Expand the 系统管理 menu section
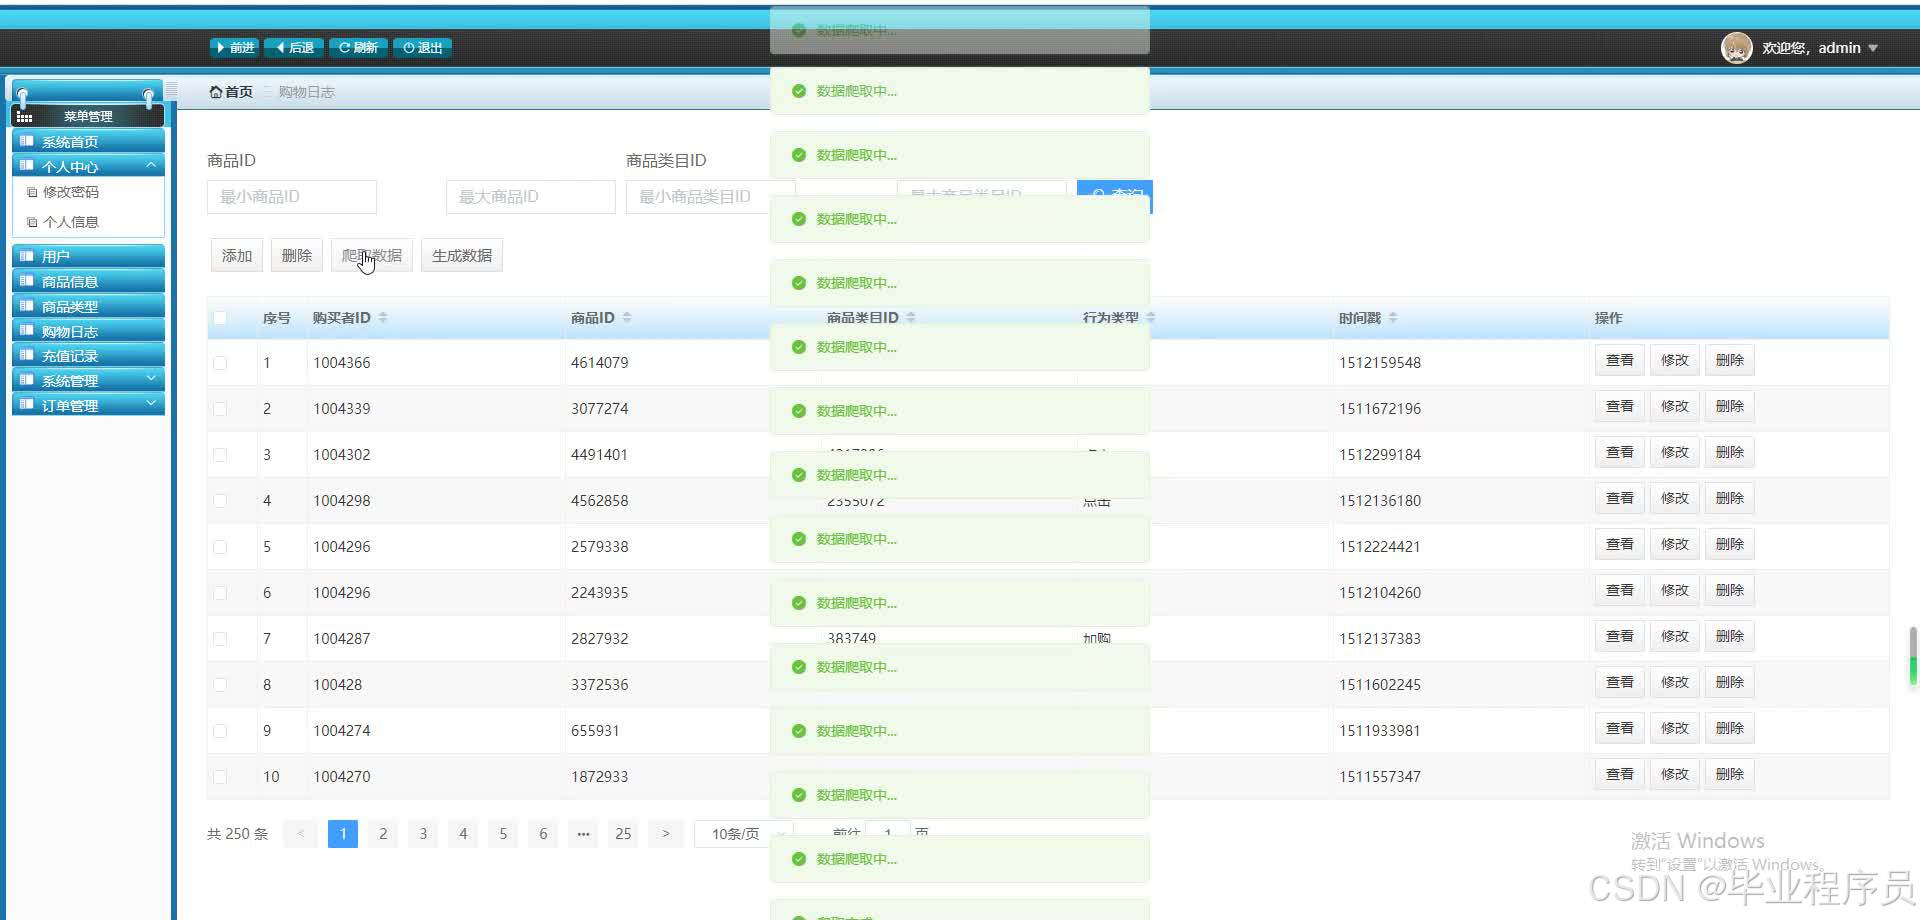Viewport: 1920px width, 920px height. click(x=88, y=381)
